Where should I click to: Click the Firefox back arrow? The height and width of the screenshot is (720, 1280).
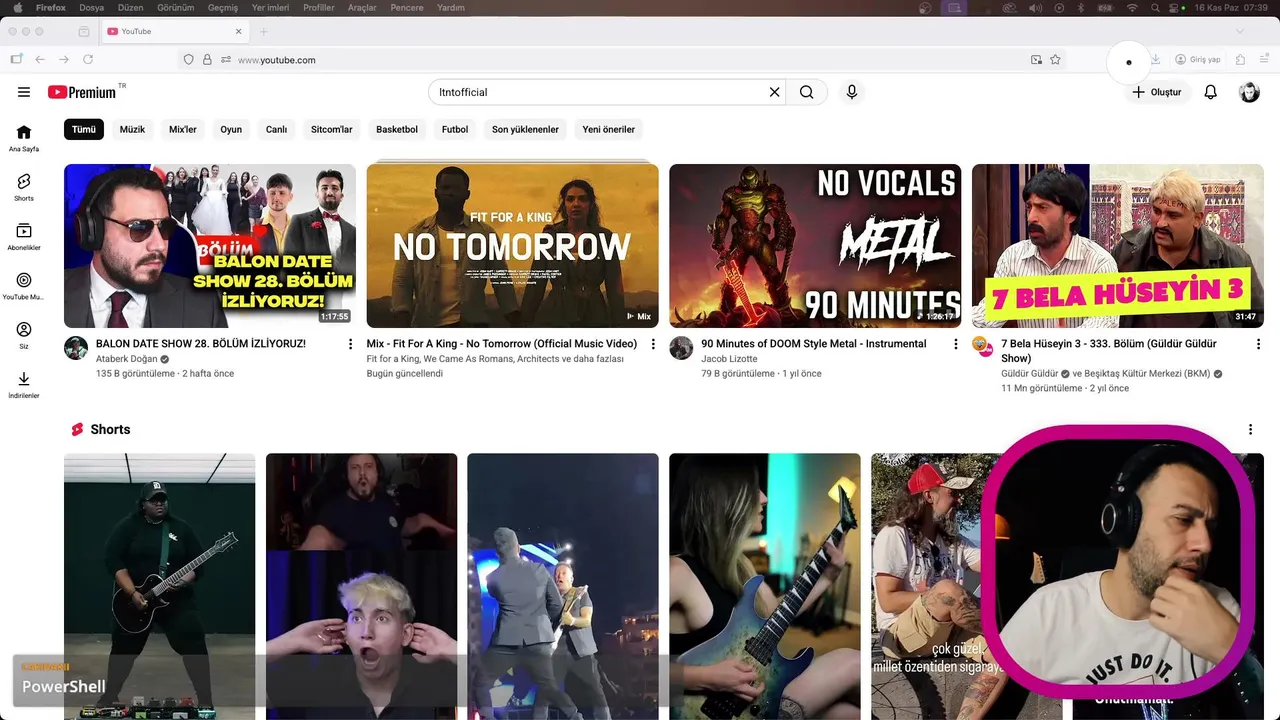tap(40, 60)
